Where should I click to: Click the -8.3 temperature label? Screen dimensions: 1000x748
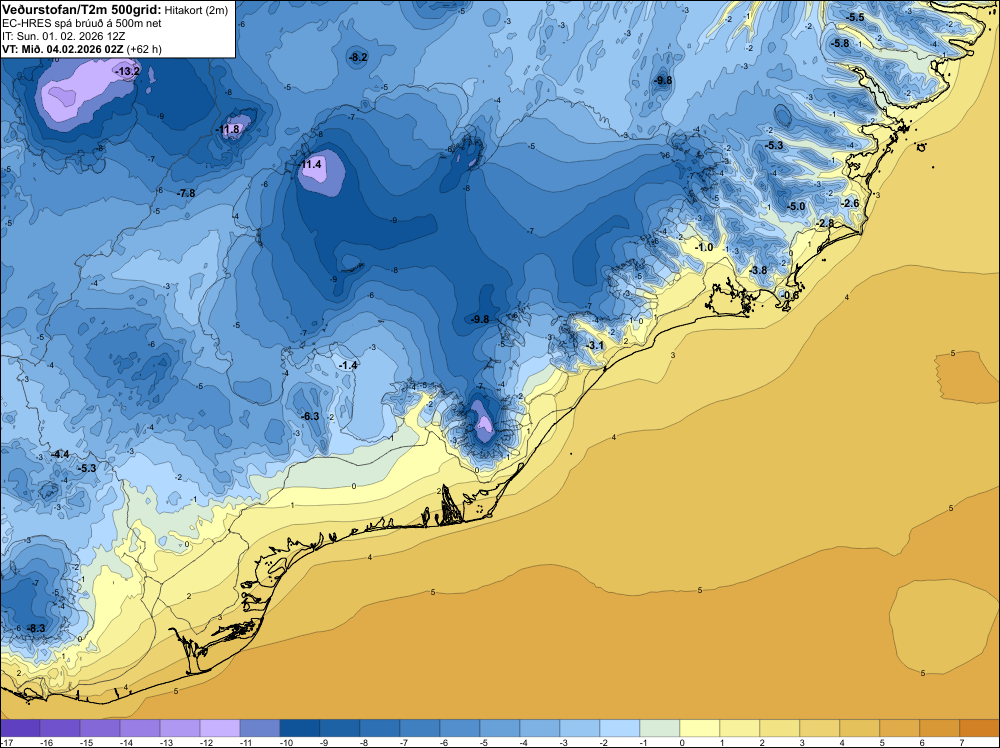(x=36, y=628)
